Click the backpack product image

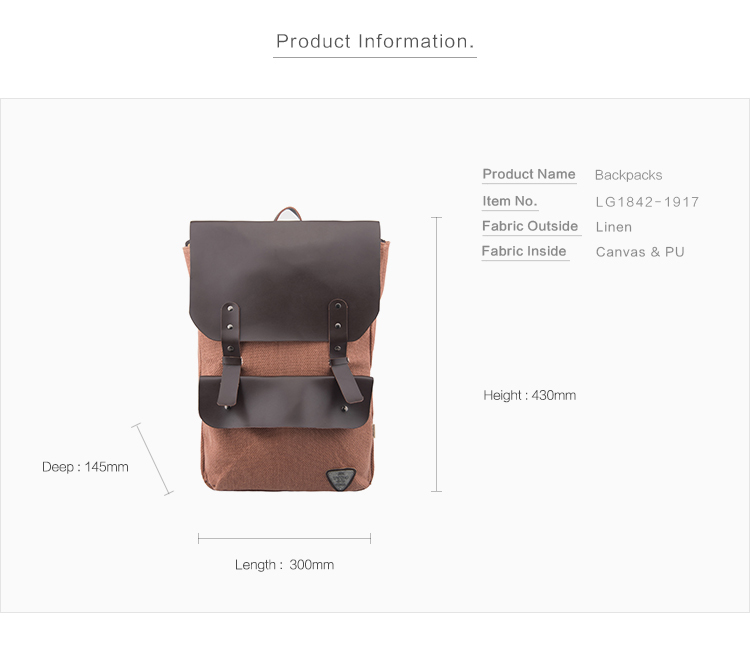286,350
